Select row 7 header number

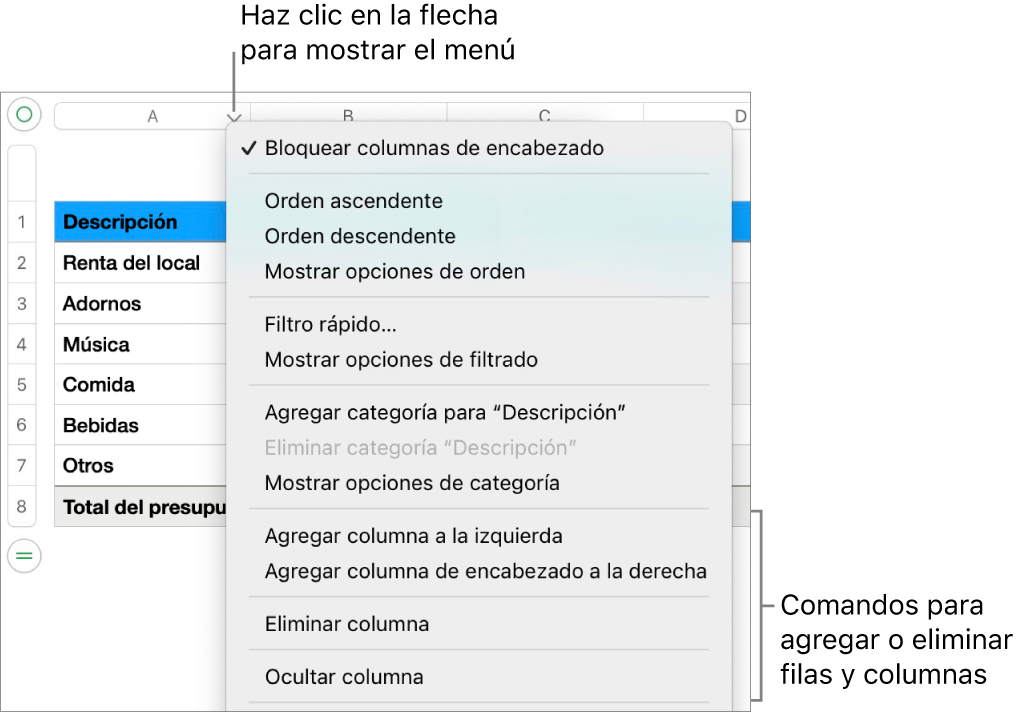[x=22, y=465]
